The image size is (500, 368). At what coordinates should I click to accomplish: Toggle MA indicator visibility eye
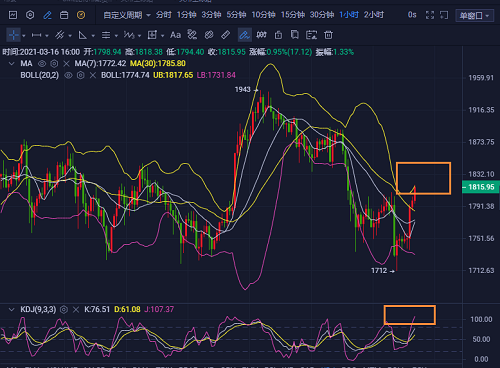click(42, 63)
